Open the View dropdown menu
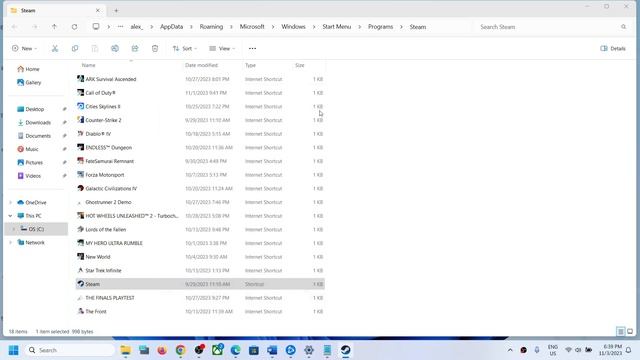 coord(222,49)
